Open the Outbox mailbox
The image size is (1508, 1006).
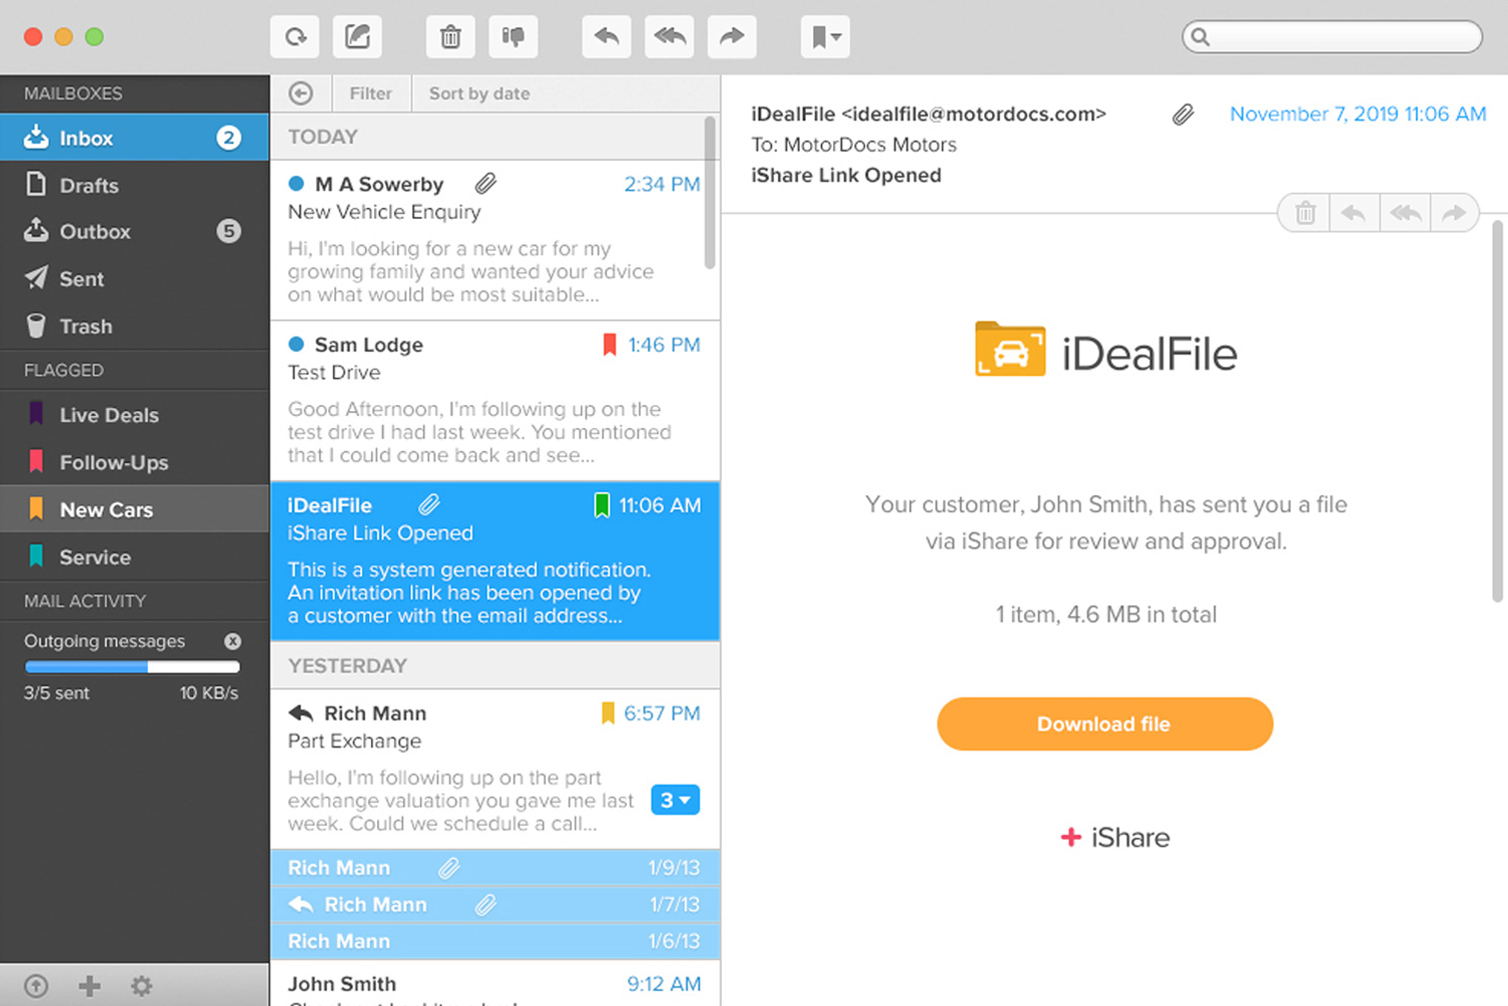(134, 232)
